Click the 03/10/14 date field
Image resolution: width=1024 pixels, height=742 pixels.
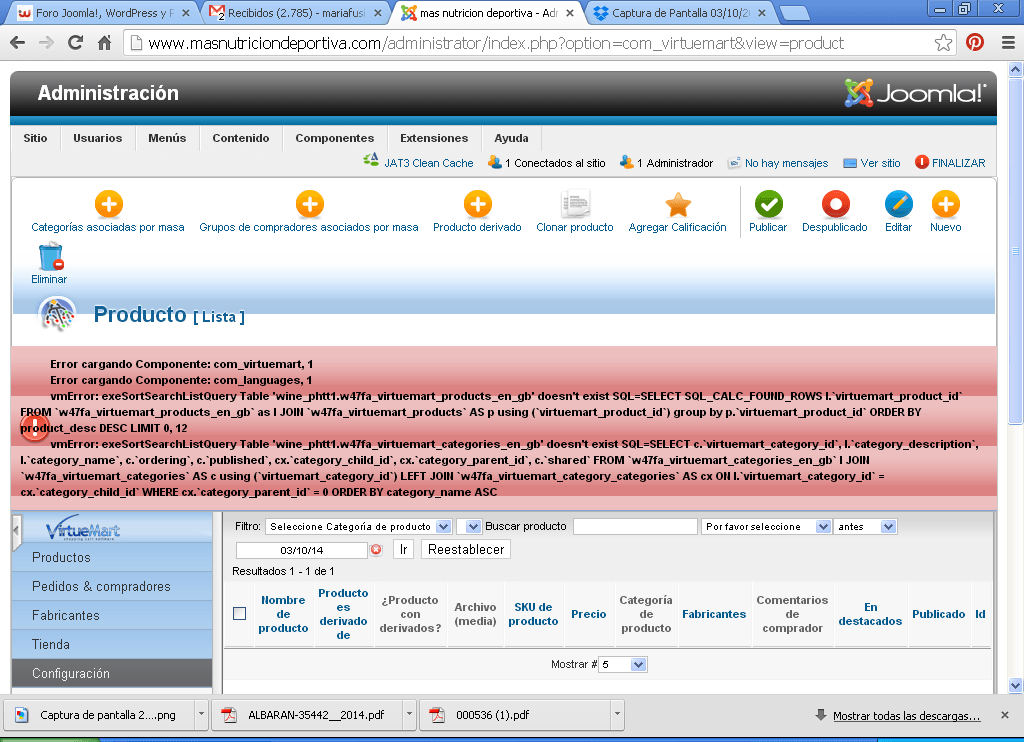(x=302, y=550)
